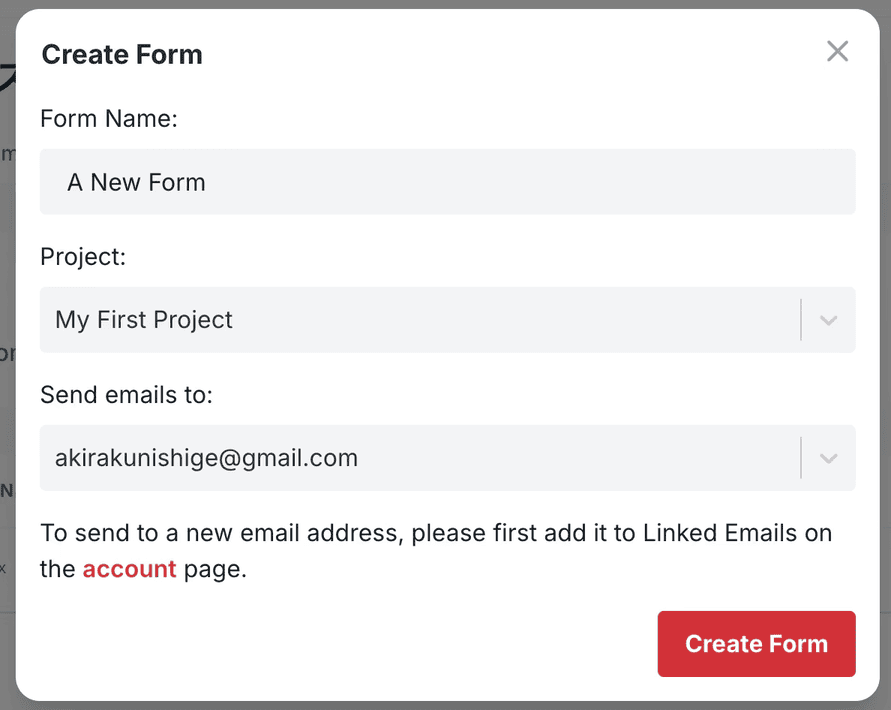This screenshot has width=891, height=710.
Task: Click the divider line in email dropdown
Action: click(801, 458)
